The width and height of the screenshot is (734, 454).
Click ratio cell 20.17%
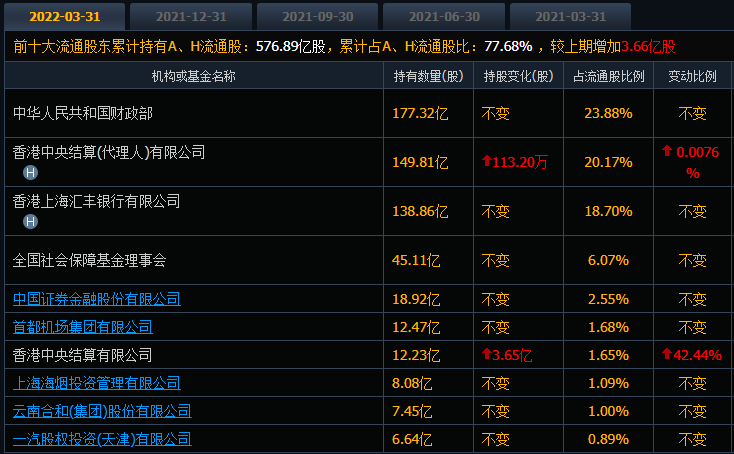(x=608, y=162)
